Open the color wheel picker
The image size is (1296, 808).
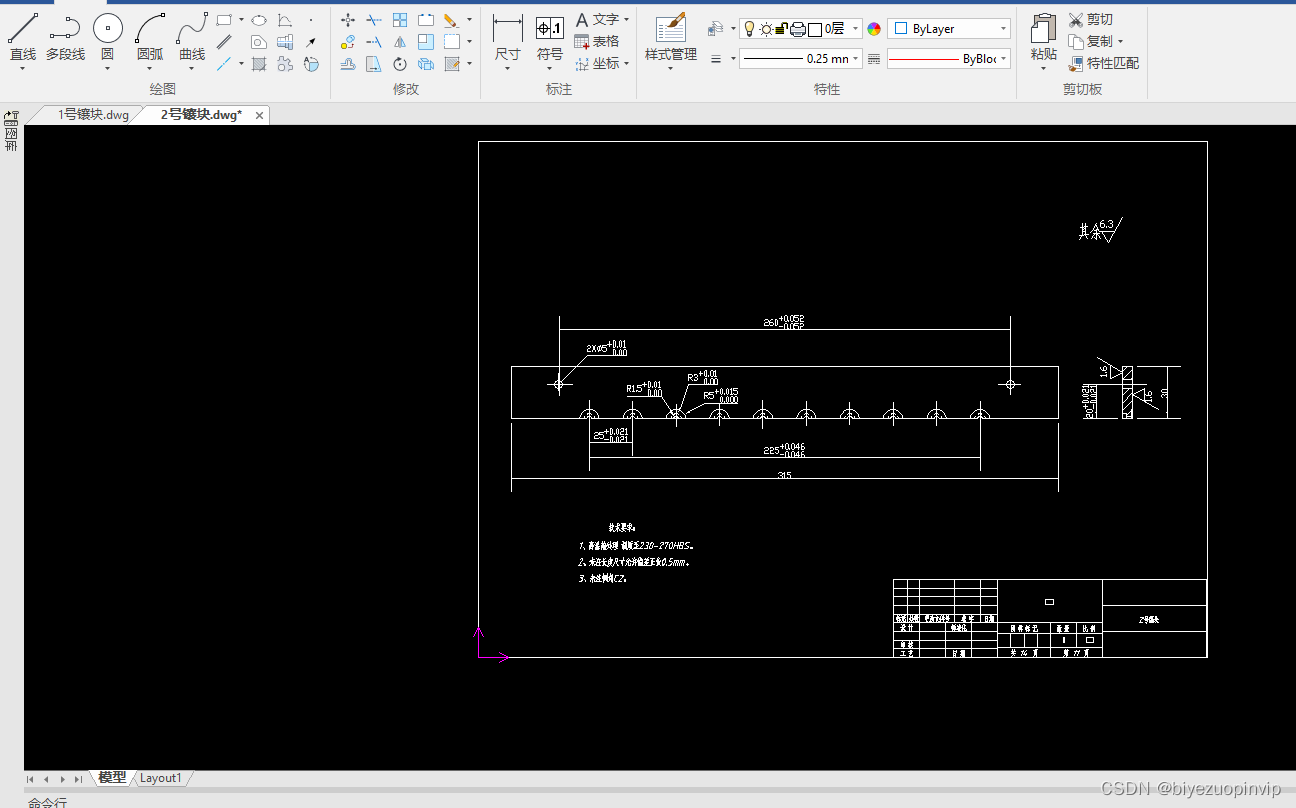tap(874, 29)
